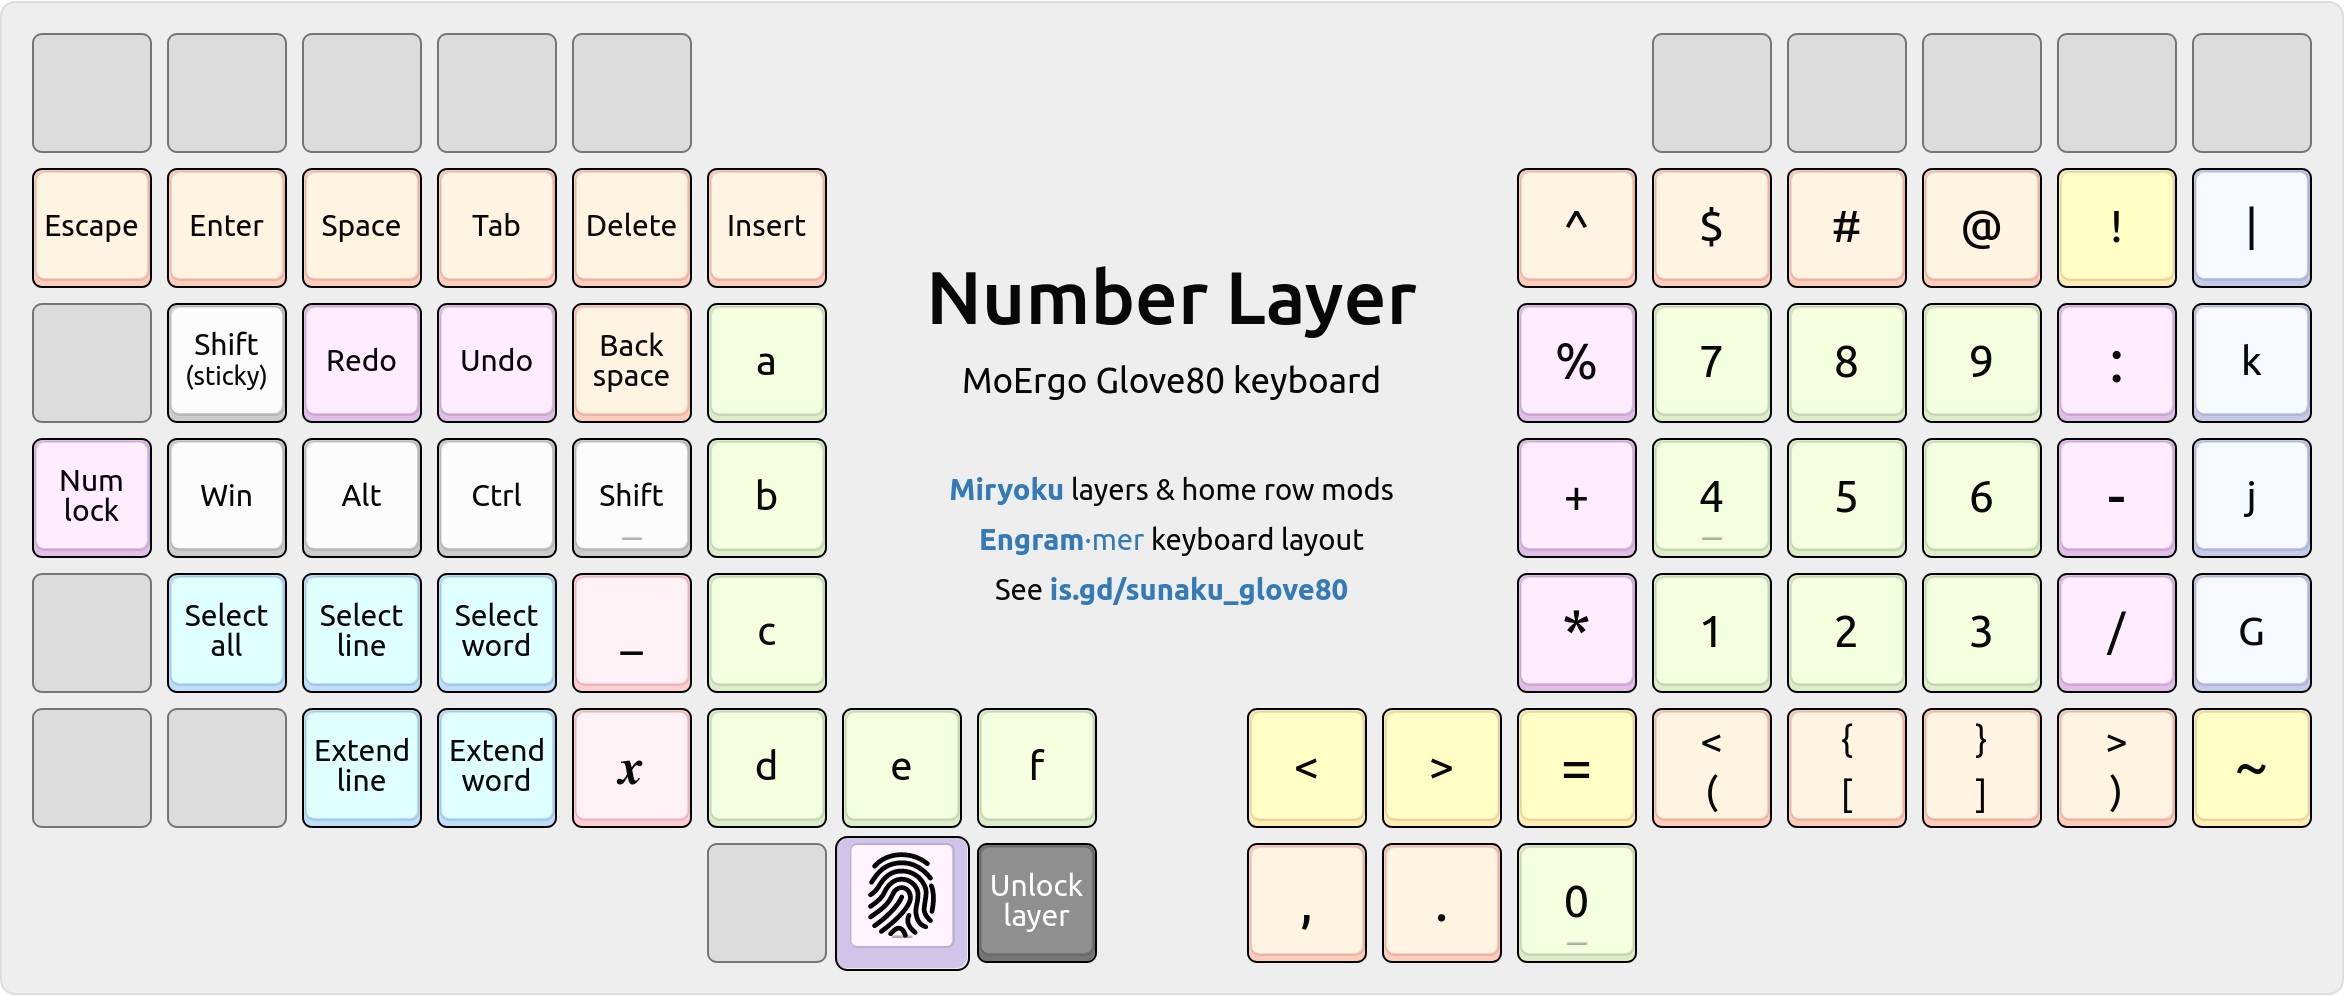
Task: Click the number 9 key
Action: click(1982, 363)
